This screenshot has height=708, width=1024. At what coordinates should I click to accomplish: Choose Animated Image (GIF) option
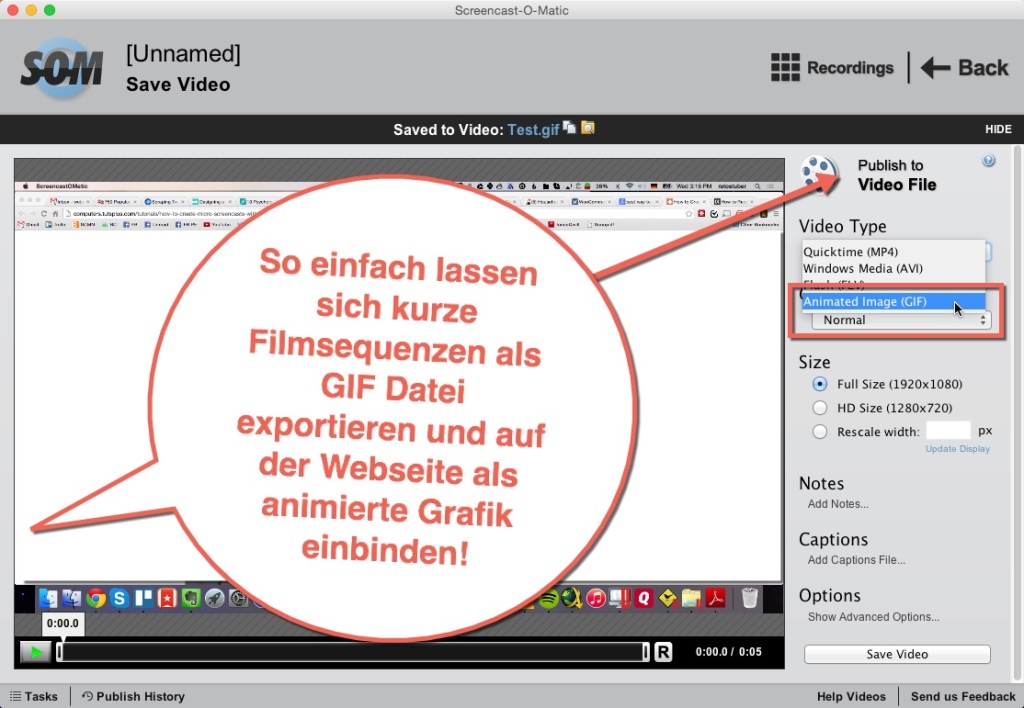[x=893, y=301]
